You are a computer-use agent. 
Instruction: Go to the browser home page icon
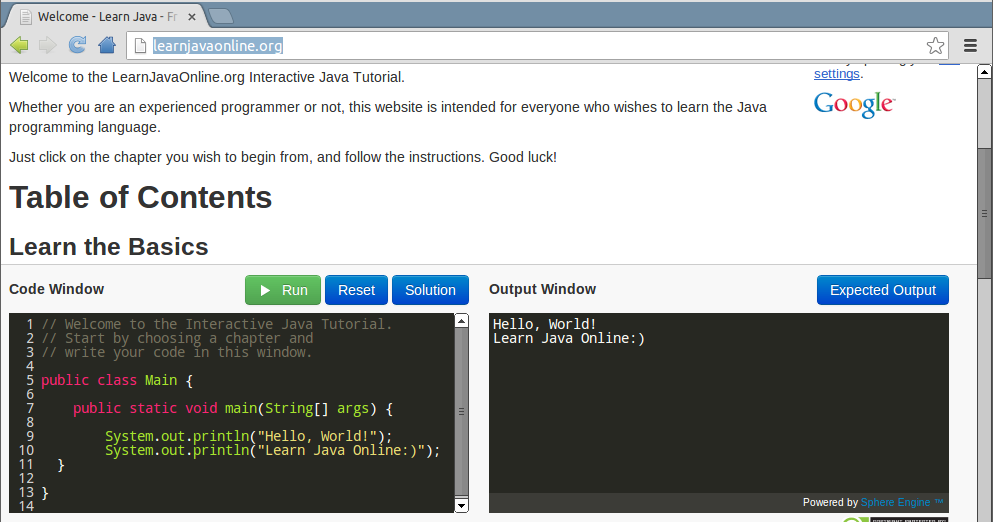click(x=107, y=45)
